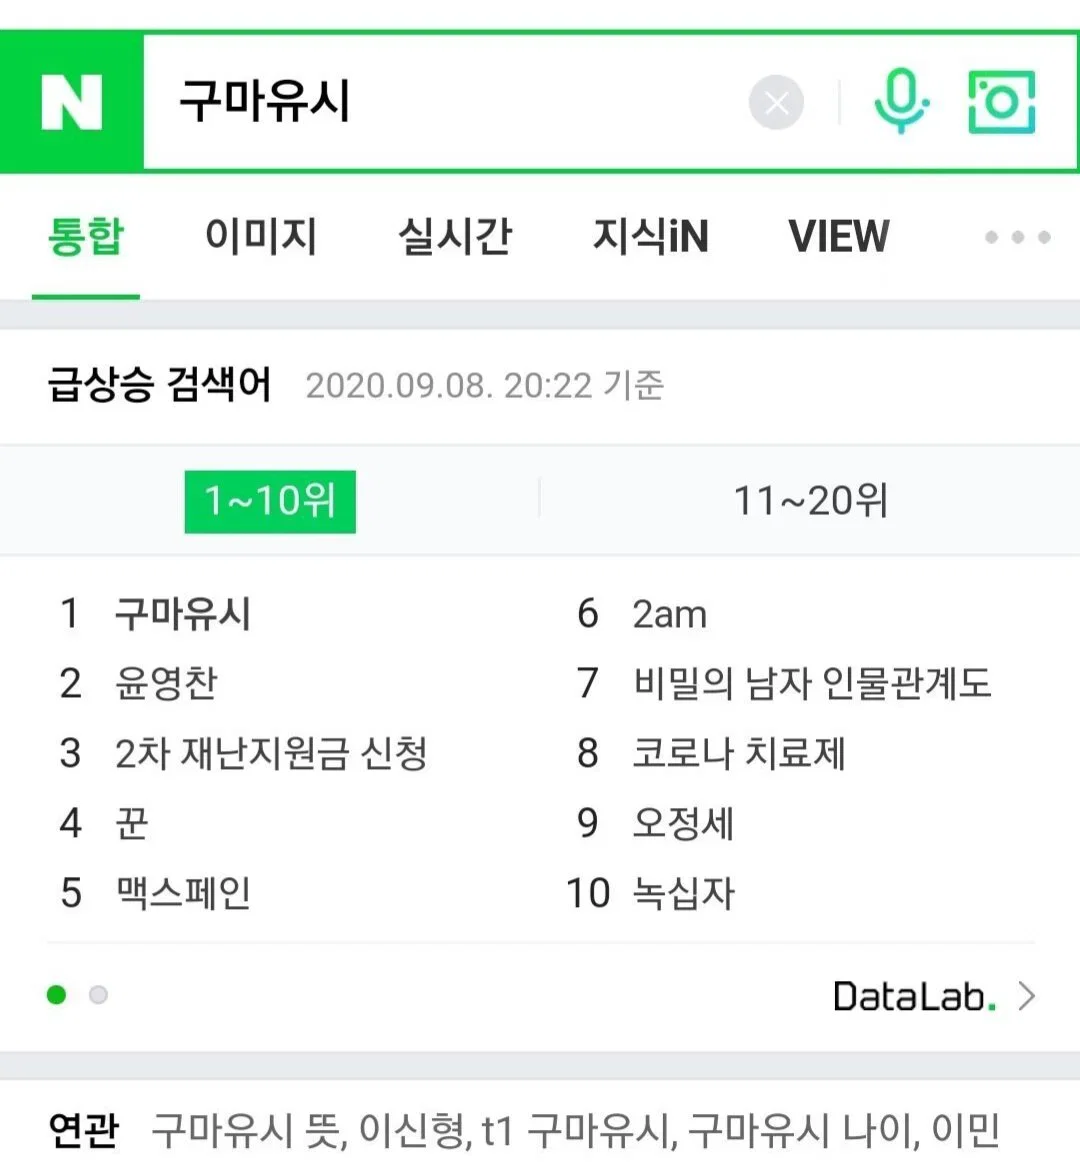Tap the green Naver N logo
The height and width of the screenshot is (1173, 1080).
point(72,102)
